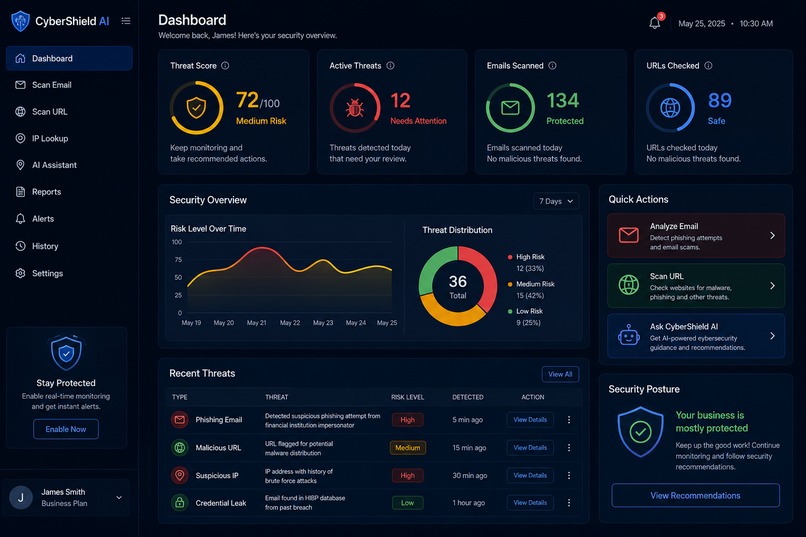The height and width of the screenshot is (537, 806).
Task: Click the View Recommendations button
Action: pos(695,495)
